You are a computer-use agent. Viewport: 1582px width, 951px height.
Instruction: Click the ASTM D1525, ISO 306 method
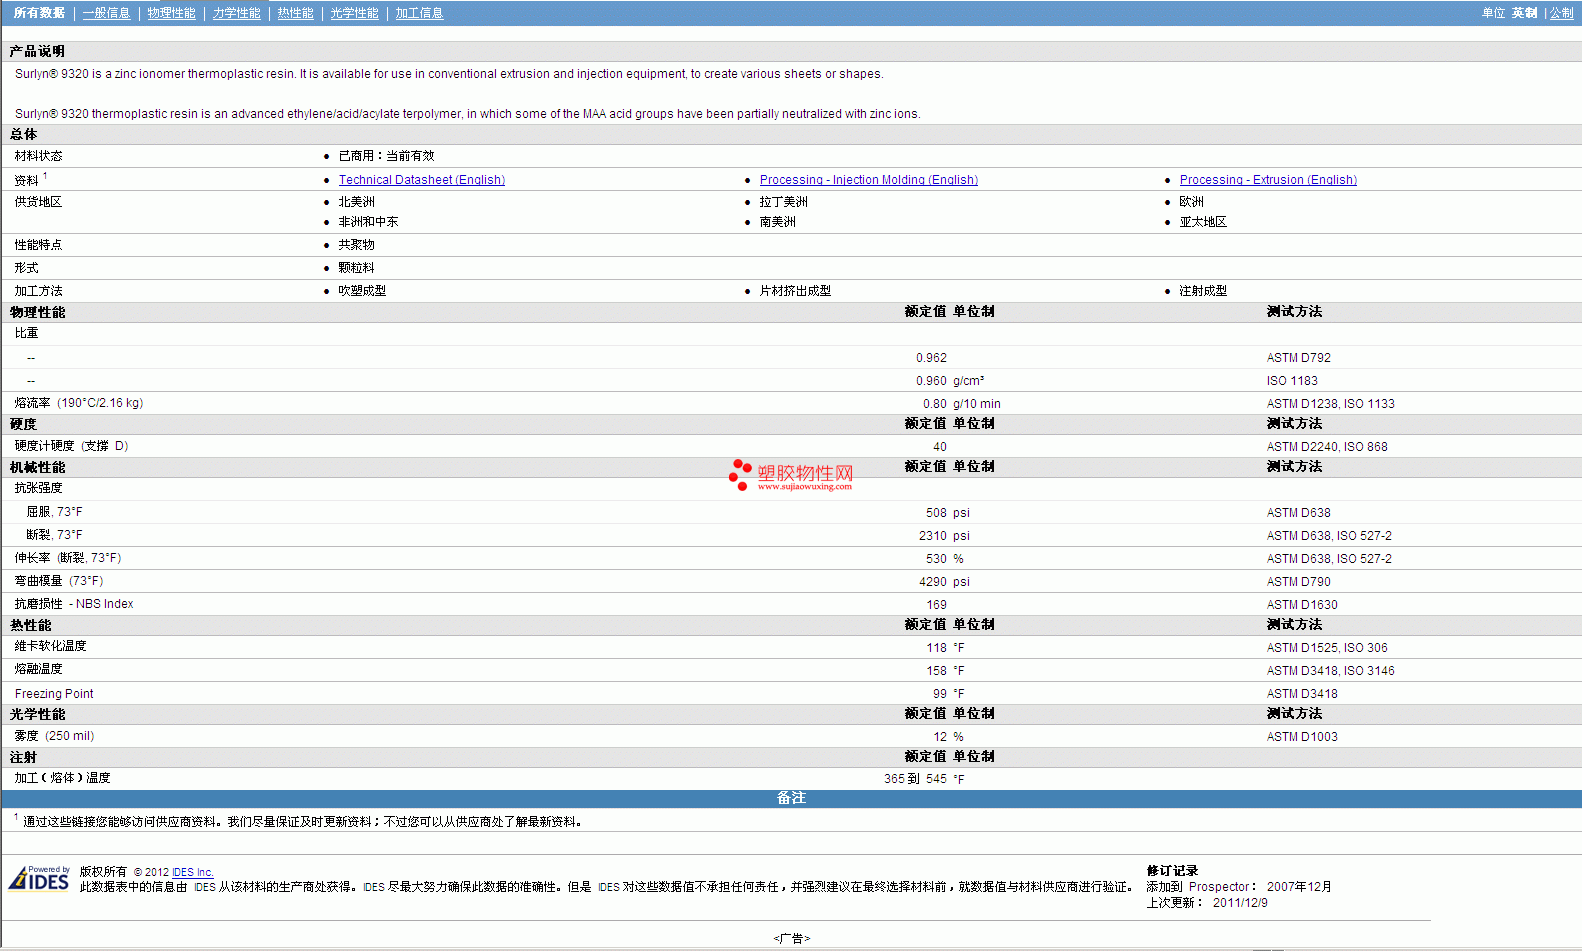coord(1327,648)
